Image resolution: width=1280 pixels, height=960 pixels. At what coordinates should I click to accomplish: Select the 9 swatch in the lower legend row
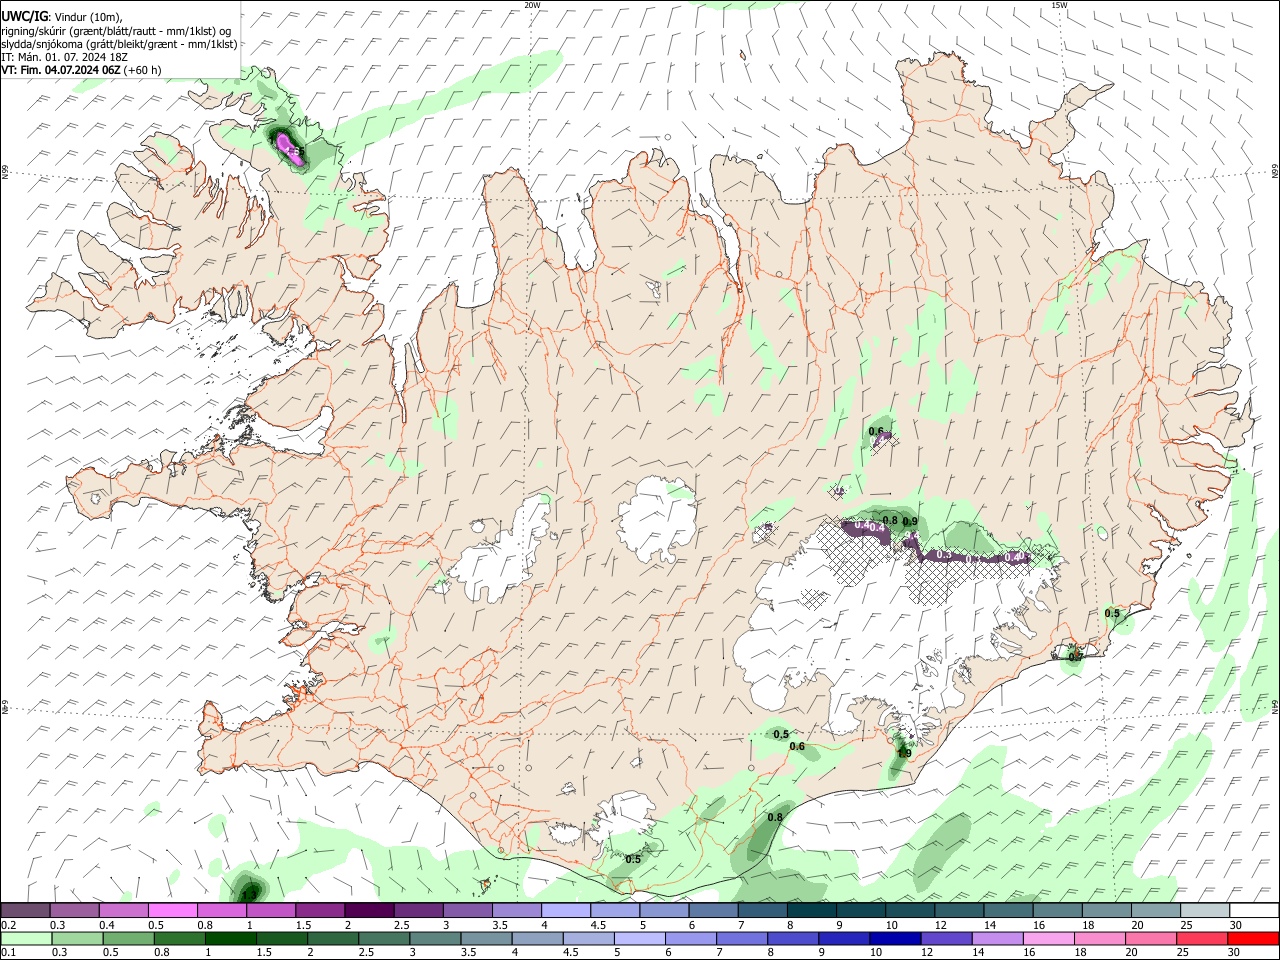(844, 938)
